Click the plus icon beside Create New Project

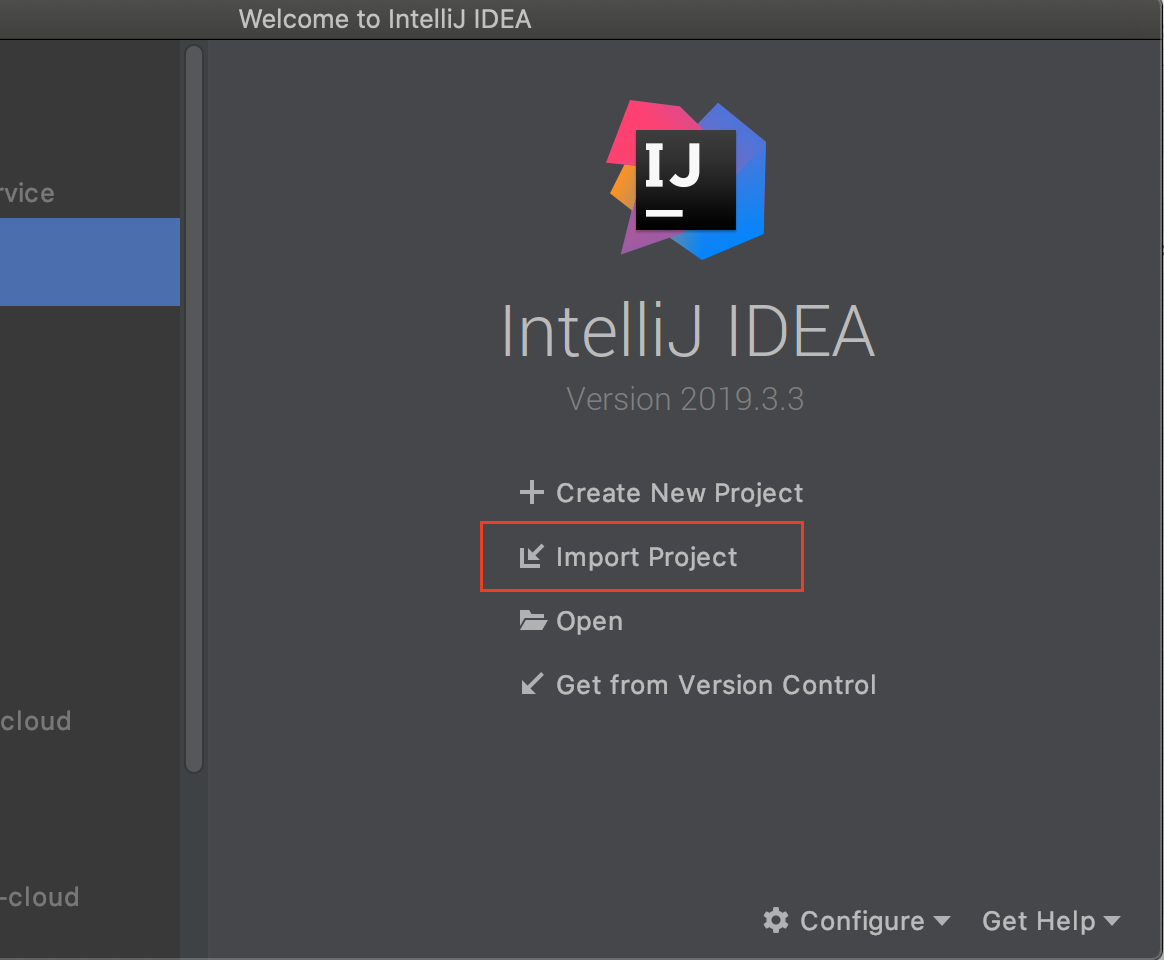point(531,493)
